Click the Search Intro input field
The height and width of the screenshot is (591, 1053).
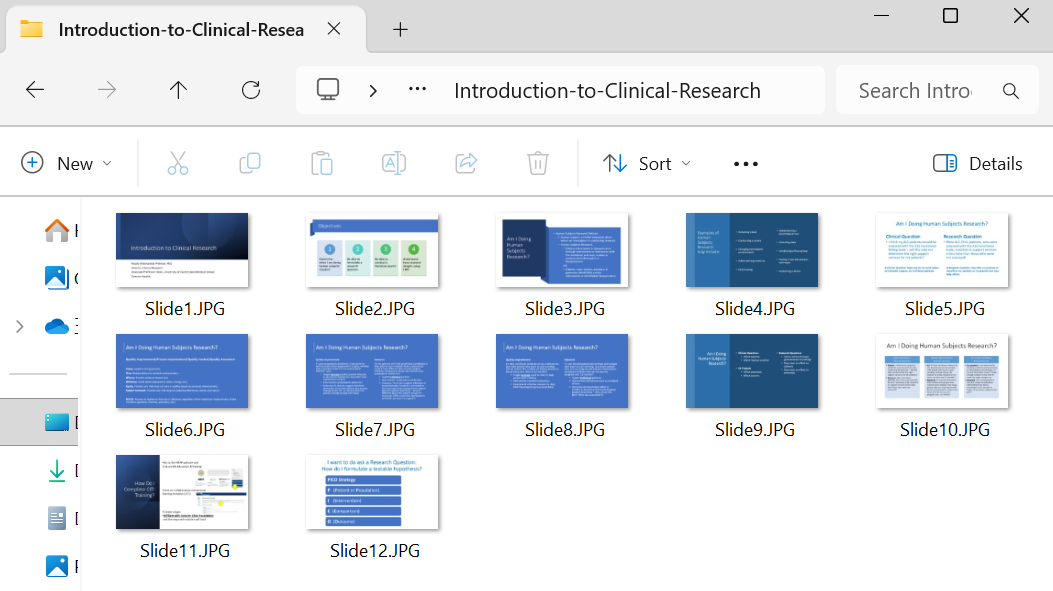[x=915, y=90]
